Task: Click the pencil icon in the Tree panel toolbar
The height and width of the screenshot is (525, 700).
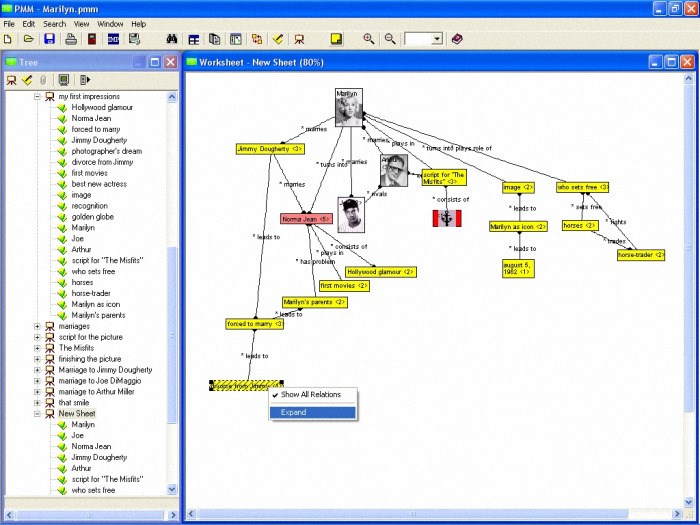Action: point(27,80)
